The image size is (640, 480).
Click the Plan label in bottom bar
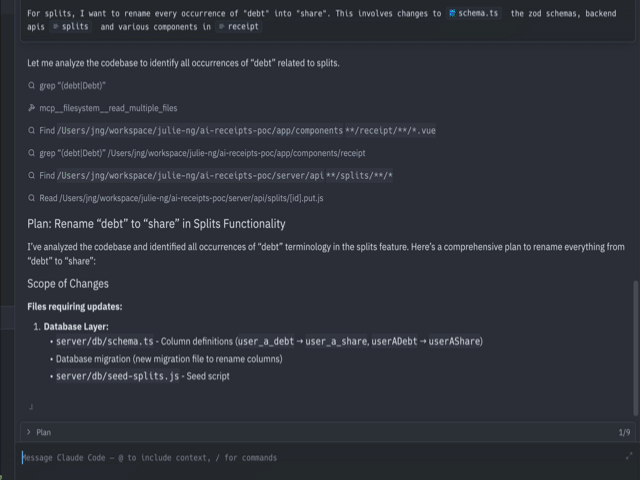click(43, 432)
